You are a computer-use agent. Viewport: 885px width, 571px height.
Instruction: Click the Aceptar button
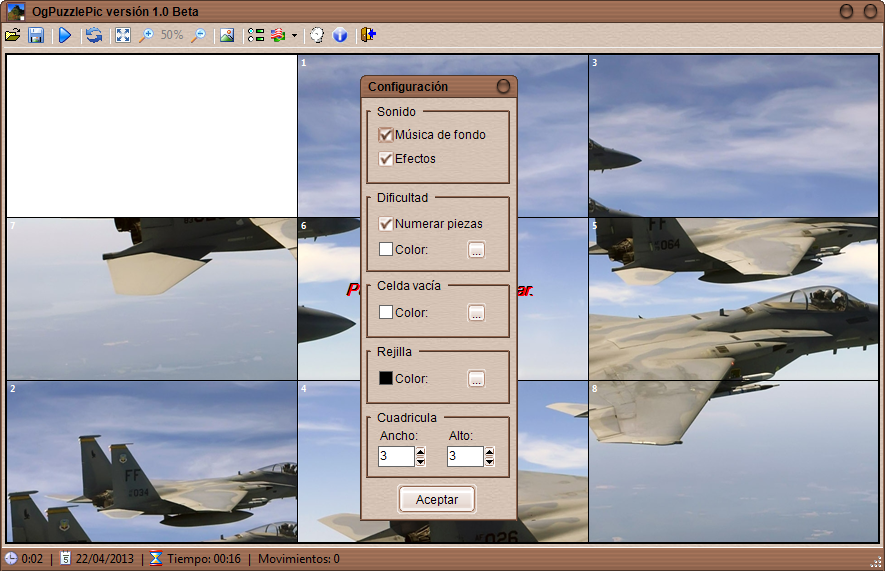coord(437,499)
